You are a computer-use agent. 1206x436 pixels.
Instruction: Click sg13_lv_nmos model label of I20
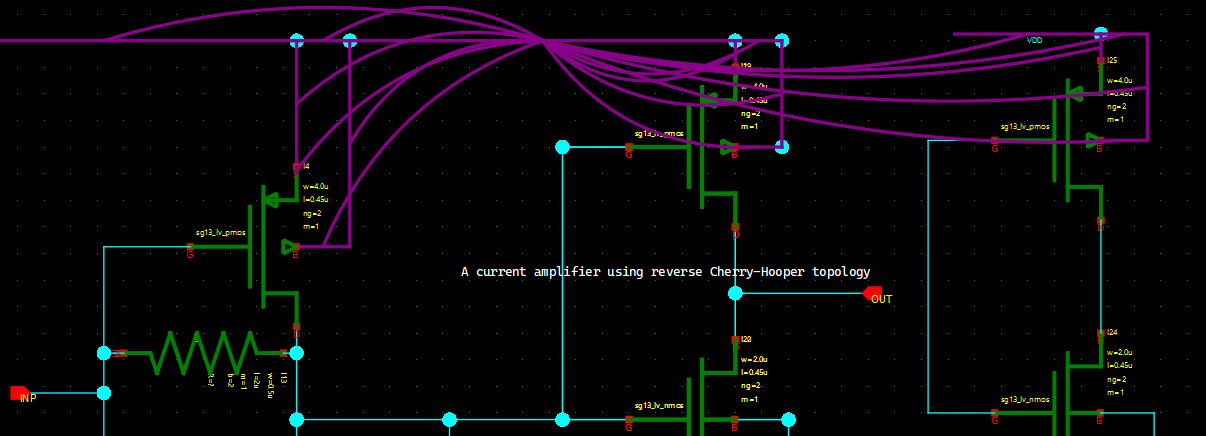point(659,405)
